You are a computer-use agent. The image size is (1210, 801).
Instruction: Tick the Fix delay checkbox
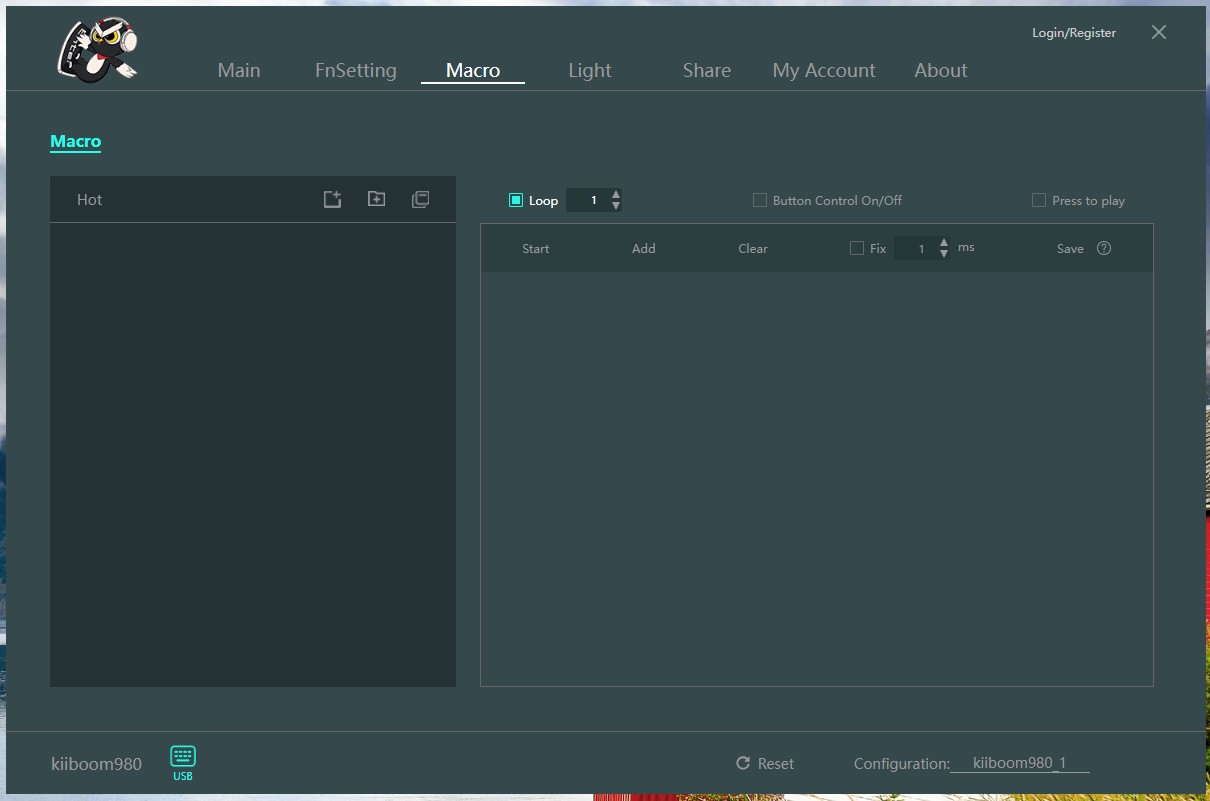857,248
